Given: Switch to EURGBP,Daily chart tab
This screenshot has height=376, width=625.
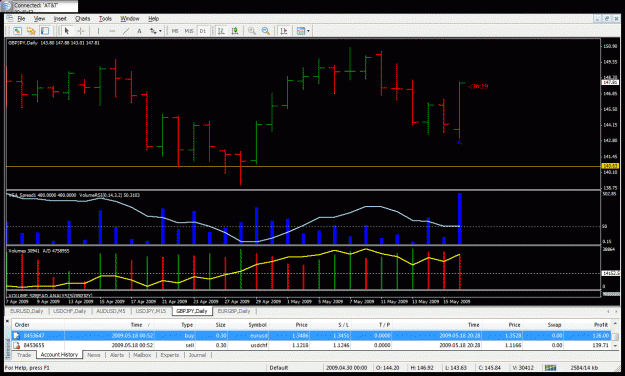Looking at the screenshot, I should (234, 311).
